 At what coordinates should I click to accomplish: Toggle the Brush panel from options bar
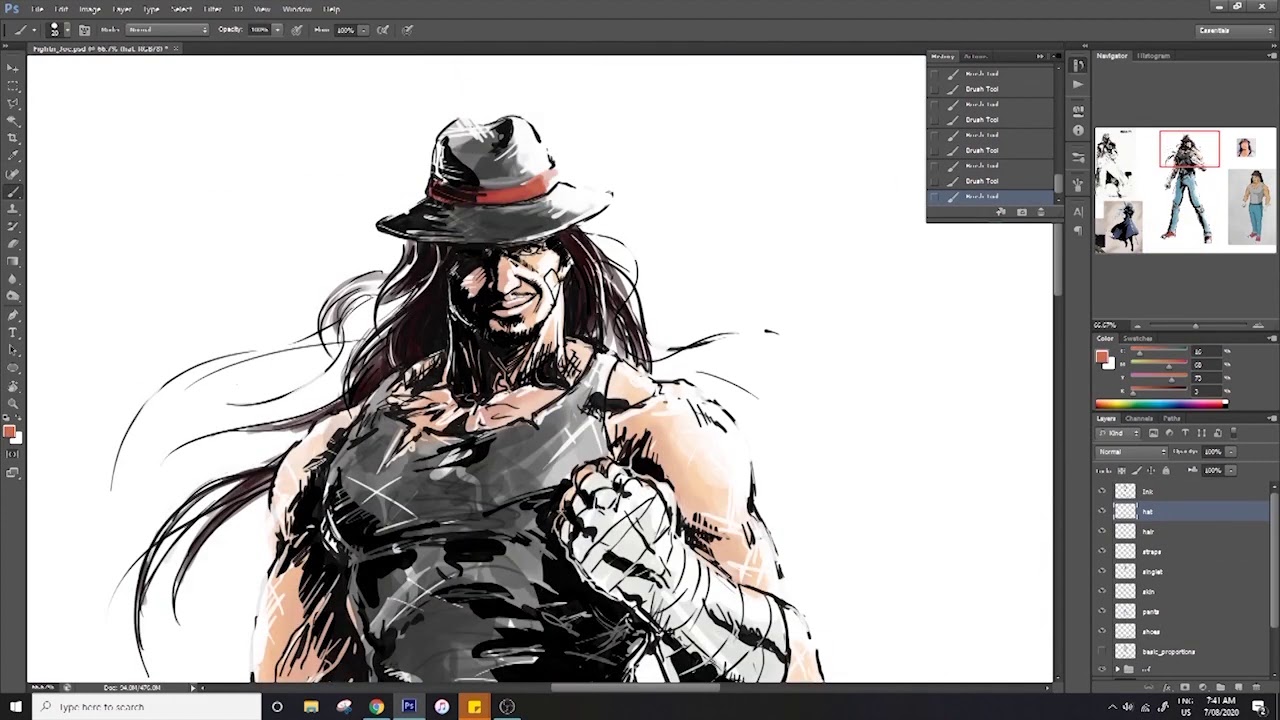pos(85,30)
